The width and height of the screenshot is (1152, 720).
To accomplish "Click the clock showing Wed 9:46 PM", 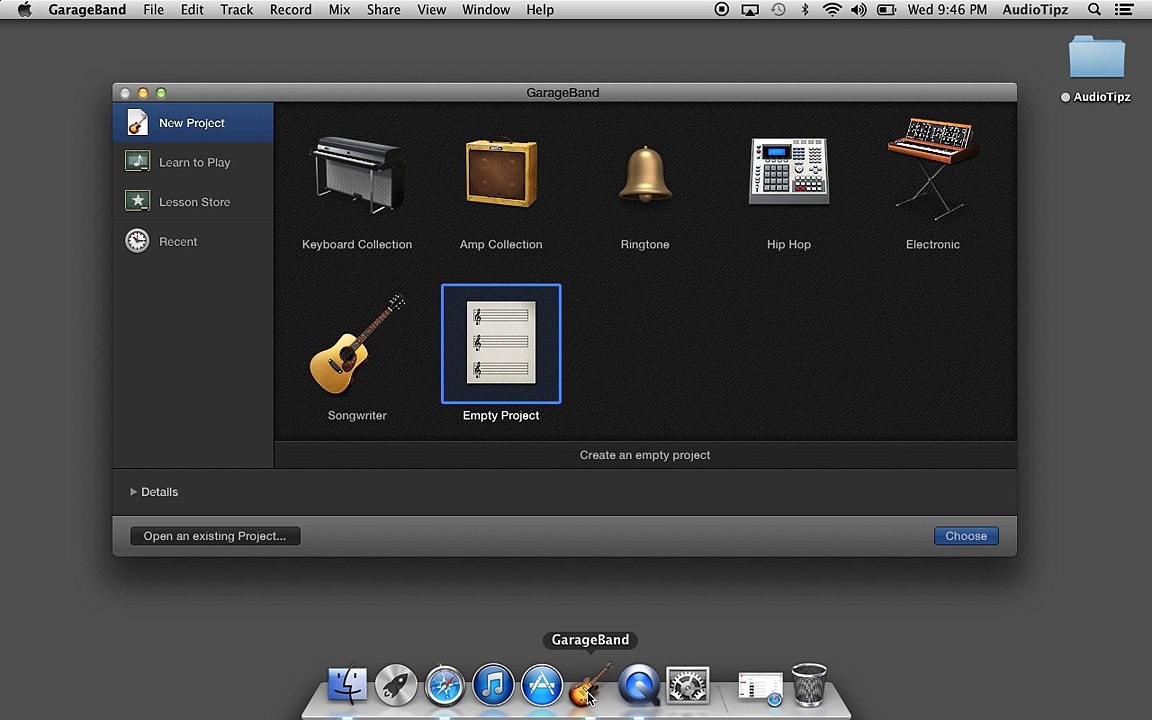I will pos(947,10).
